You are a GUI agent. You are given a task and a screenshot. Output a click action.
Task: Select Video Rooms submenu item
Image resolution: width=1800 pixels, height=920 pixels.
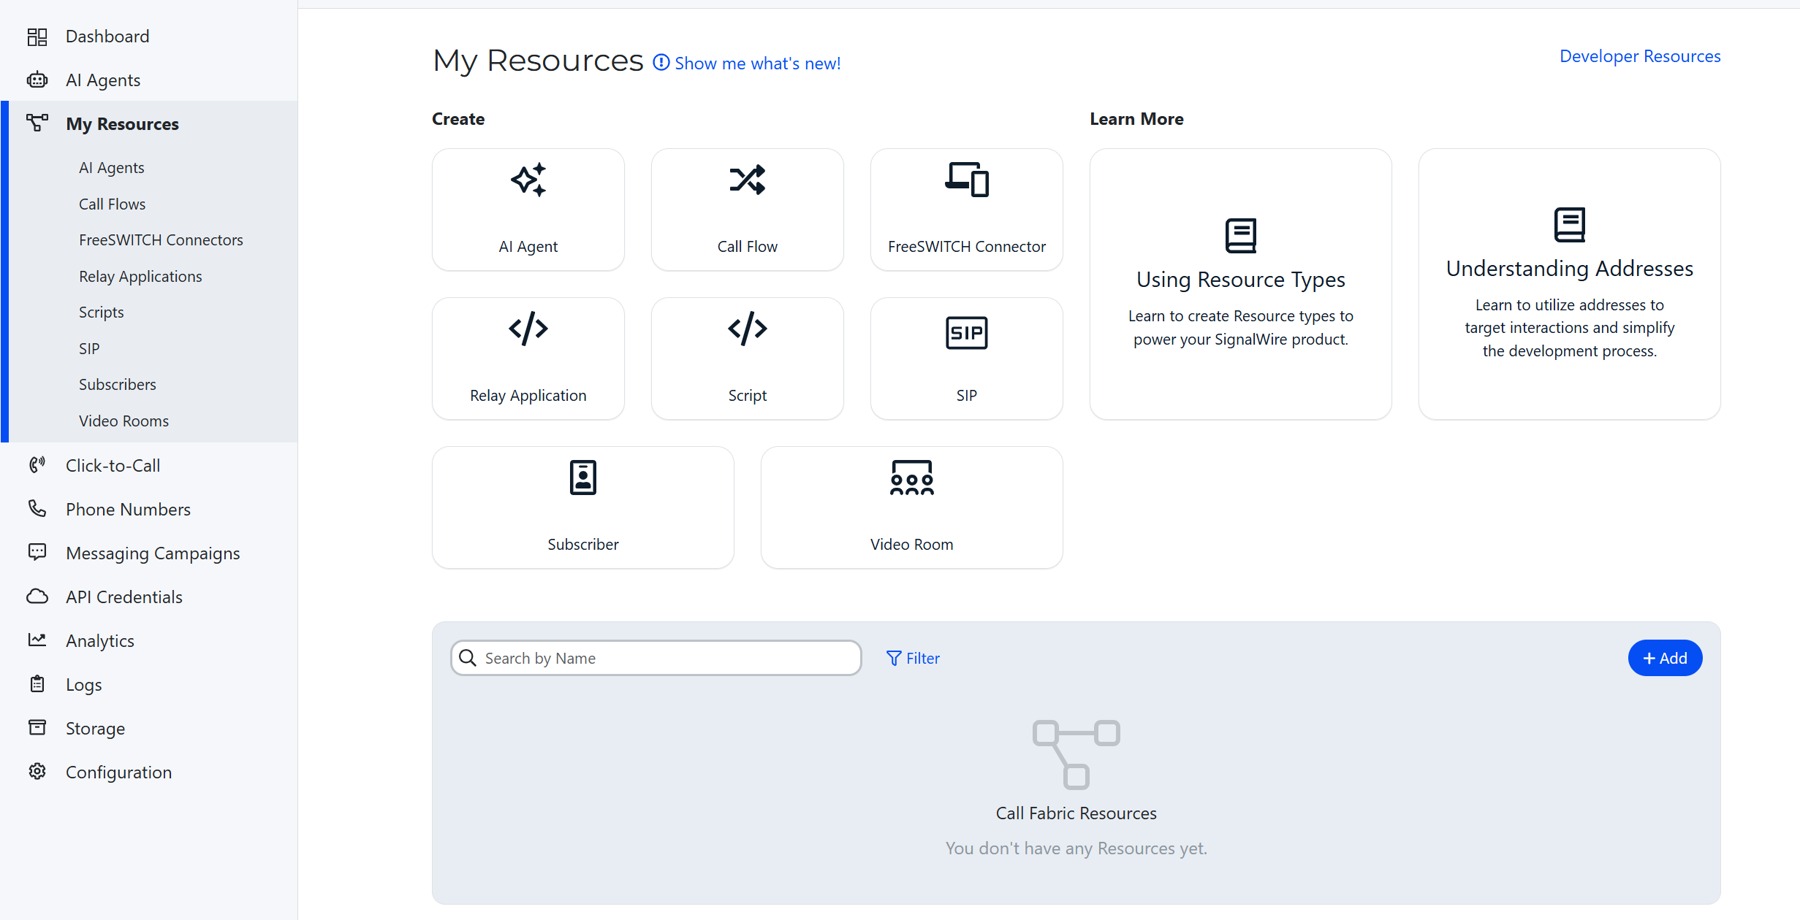click(124, 421)
